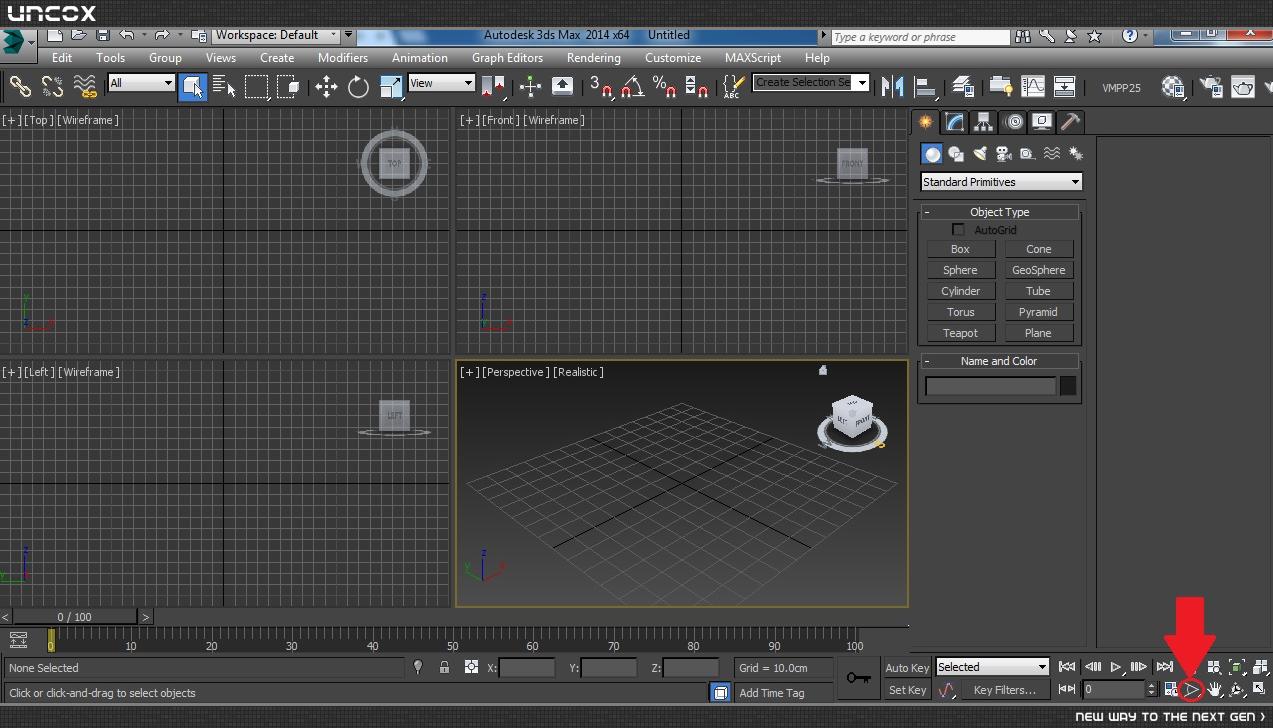Image resolution: width=1273 pixels, height=728 pixels.
Task: Open the key filter Selected dropdown
Action: pyautogui.click(x=992, y=667)
